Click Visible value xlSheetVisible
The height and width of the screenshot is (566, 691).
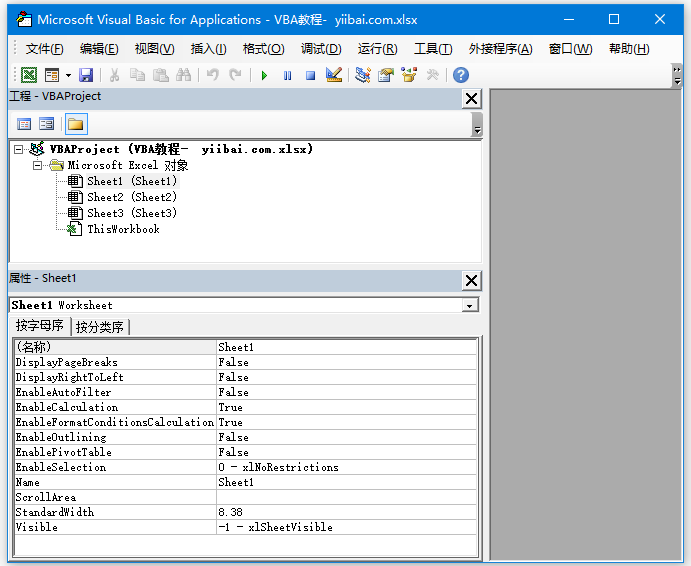[x=346, y=527]
